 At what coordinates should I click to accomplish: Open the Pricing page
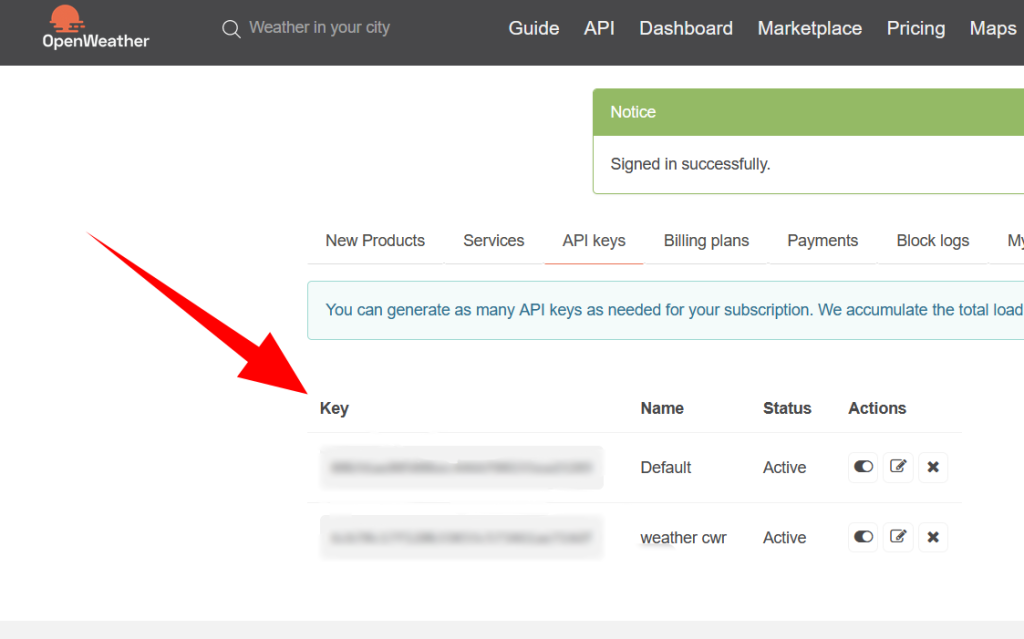pyautogui.click(x=915, y=29)
